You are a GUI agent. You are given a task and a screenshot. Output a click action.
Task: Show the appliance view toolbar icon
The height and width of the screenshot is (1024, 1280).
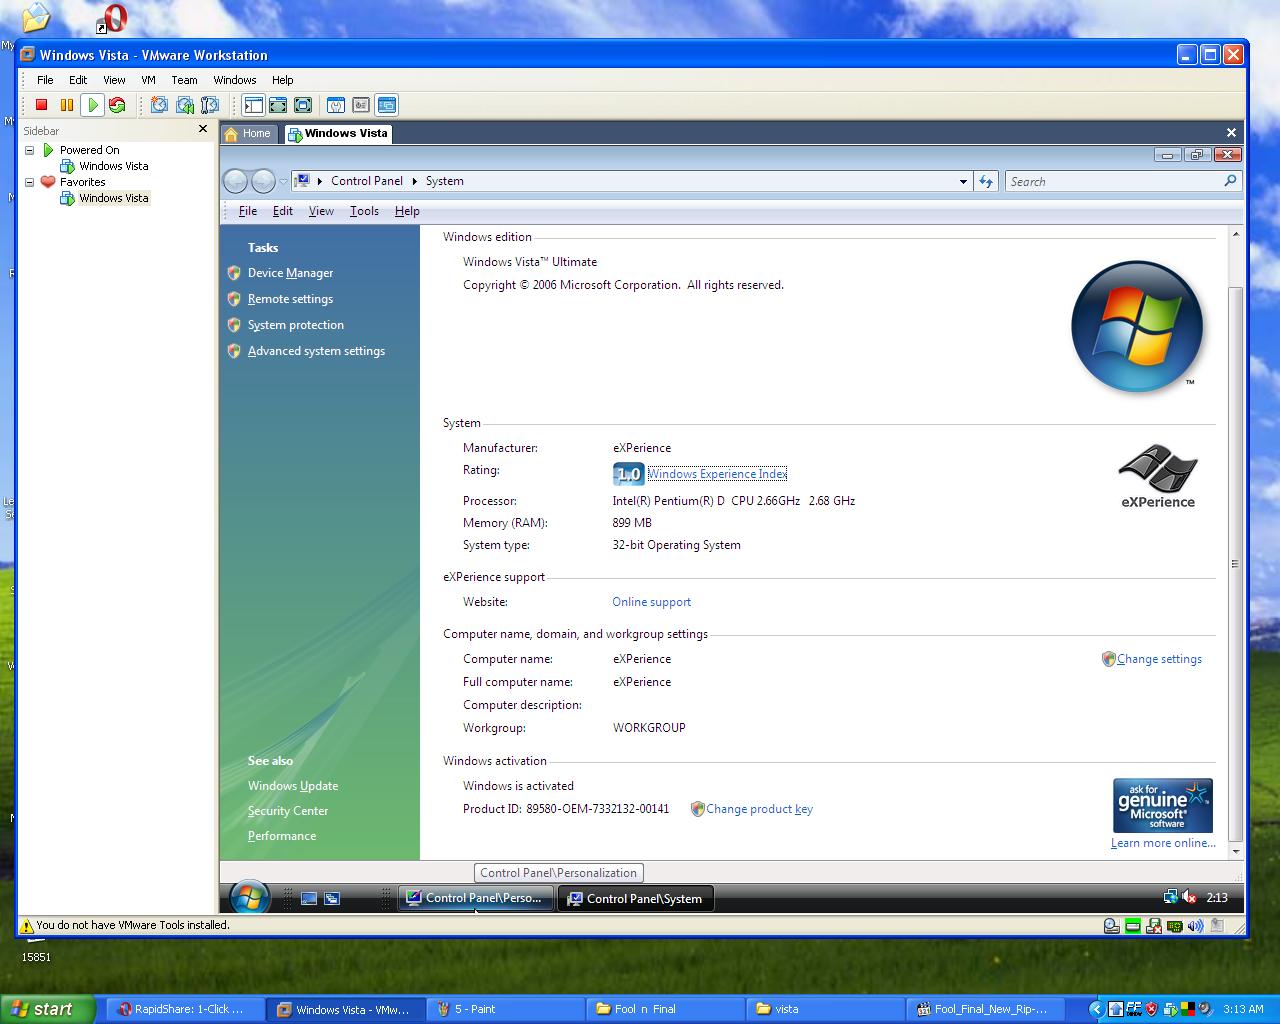pyautogui.click(x=361, y=105)
